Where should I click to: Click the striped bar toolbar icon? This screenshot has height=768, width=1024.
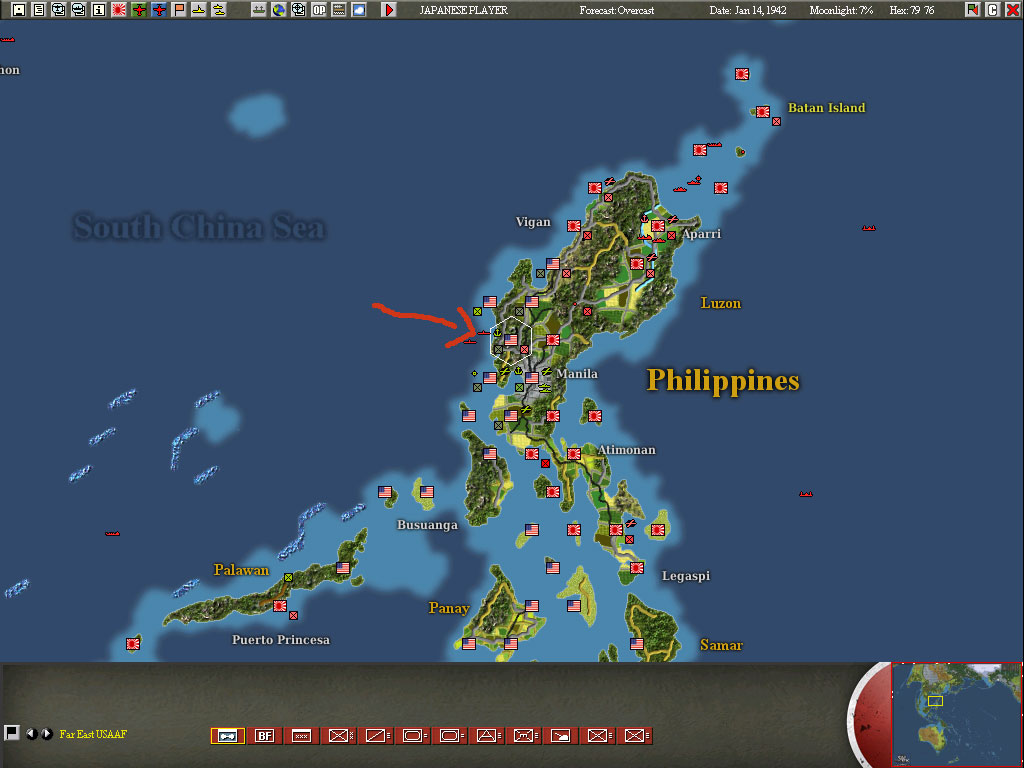coord(339,10)
